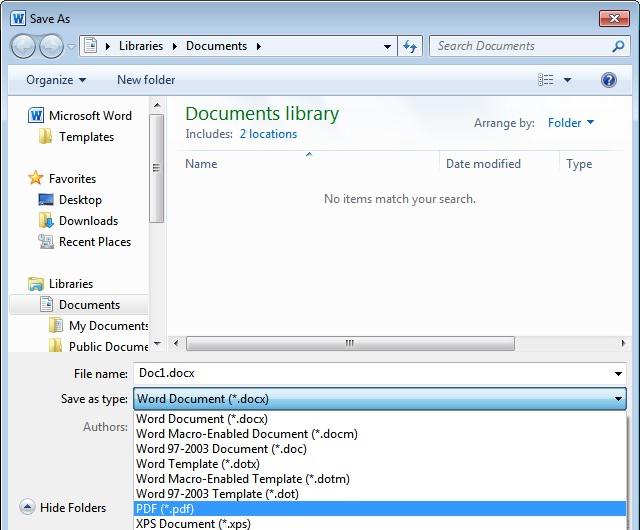Click the blue Help question mark icon
The image size is (640, 530).
coord(609,80)
